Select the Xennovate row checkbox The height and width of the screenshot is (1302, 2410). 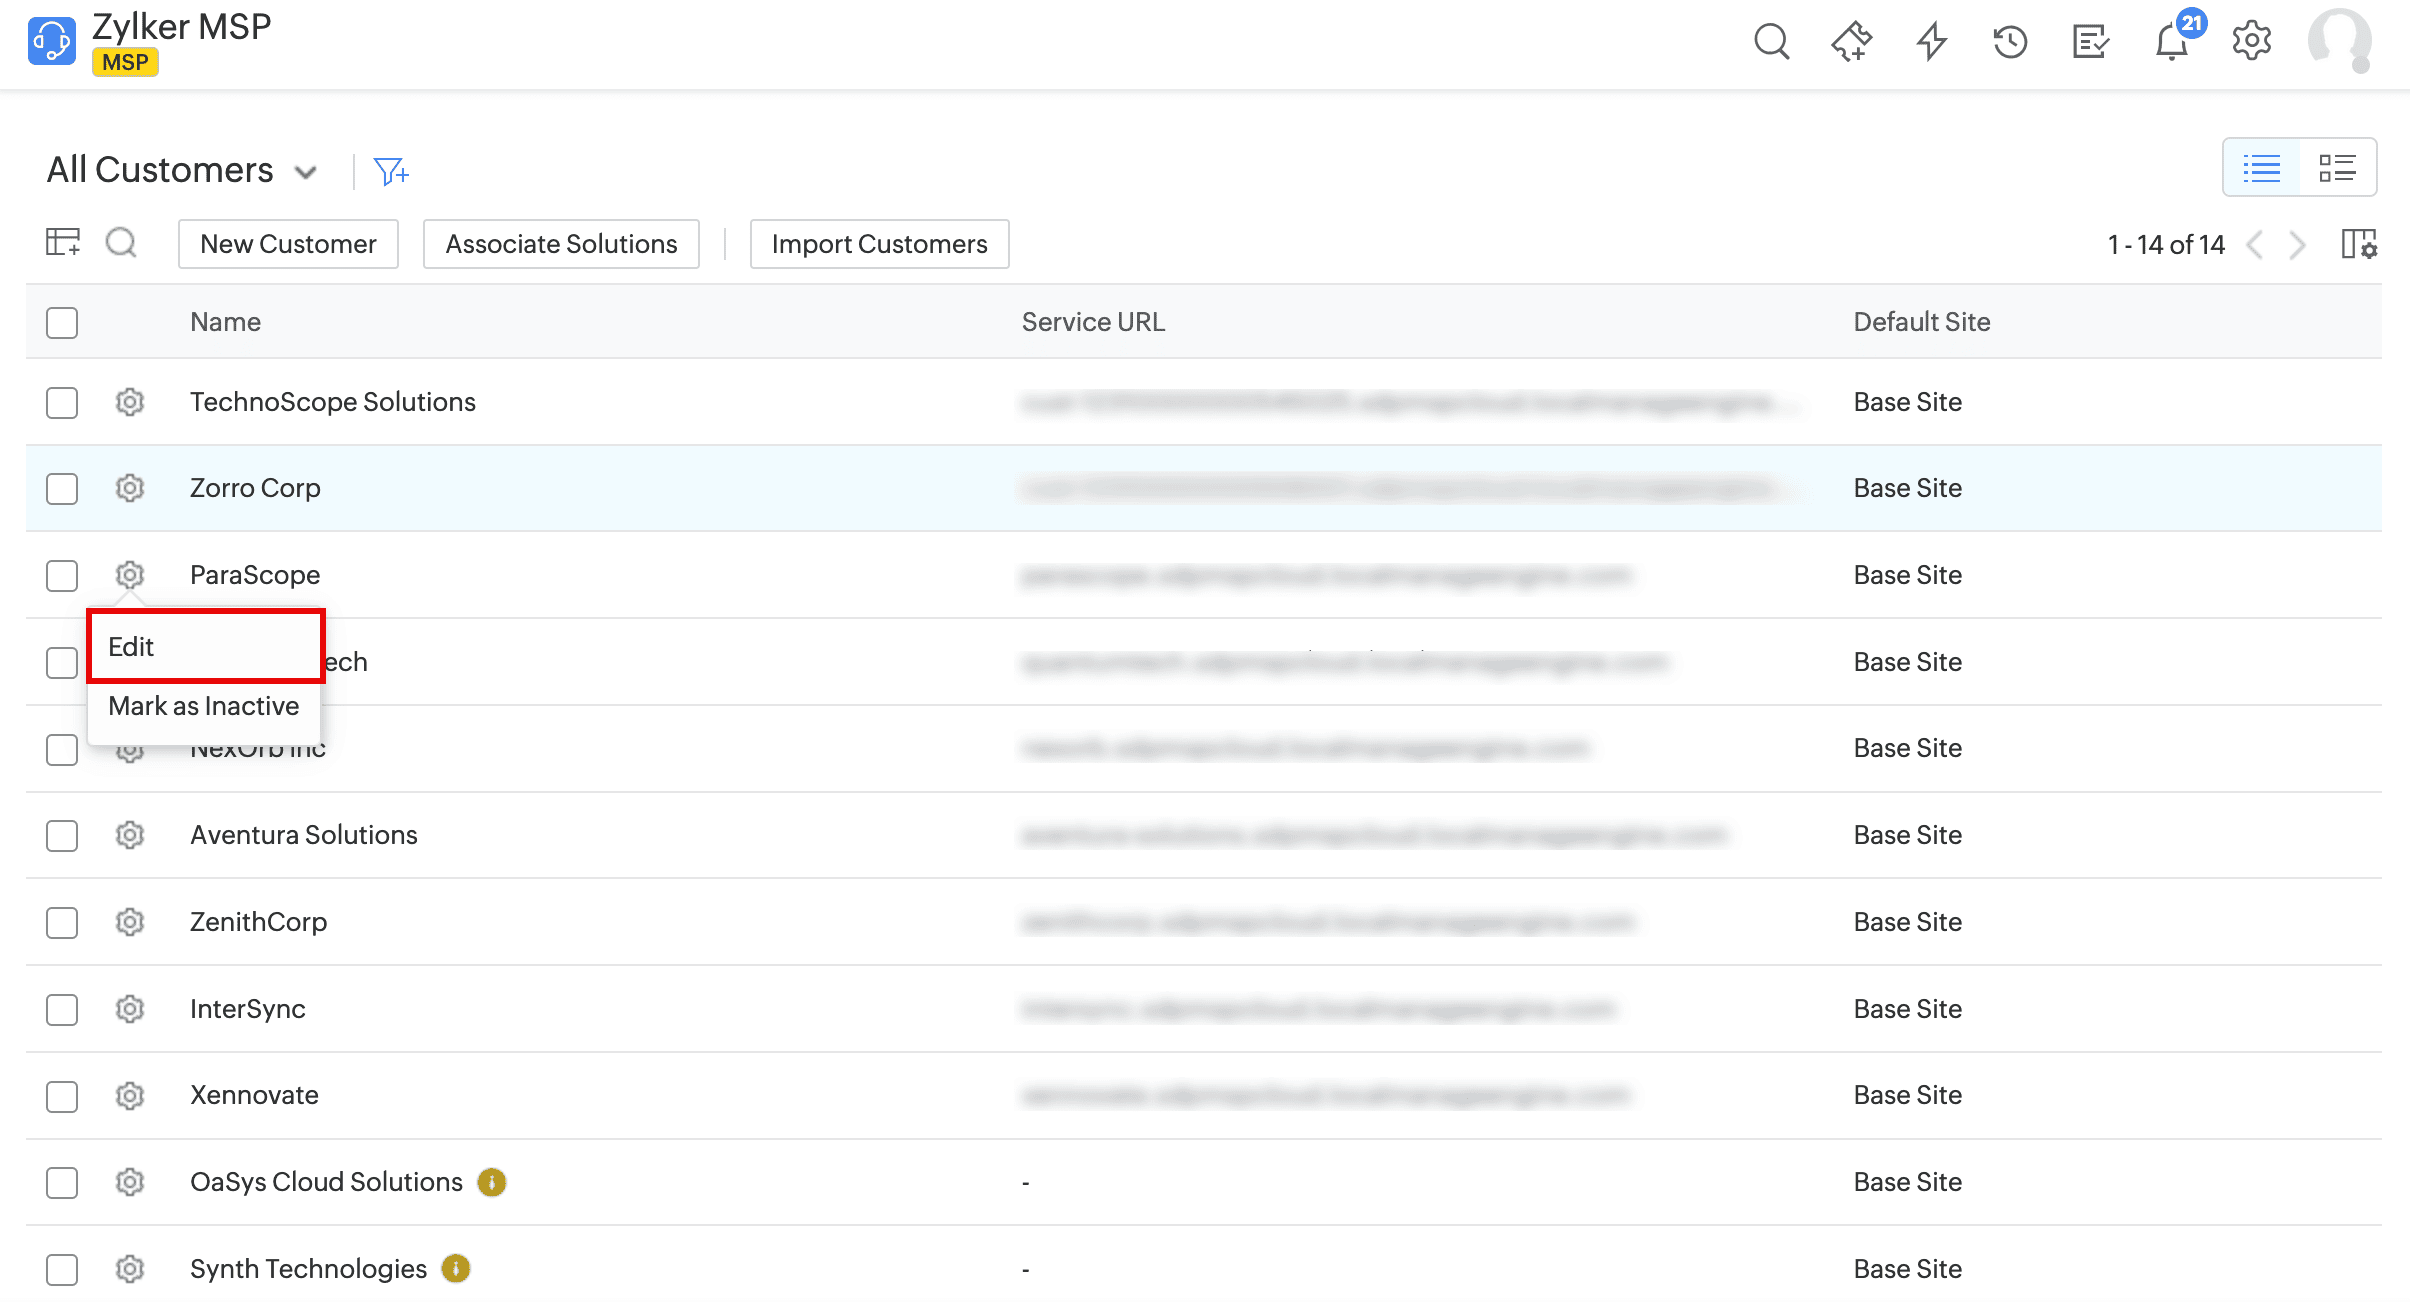tap(62, 1096)
